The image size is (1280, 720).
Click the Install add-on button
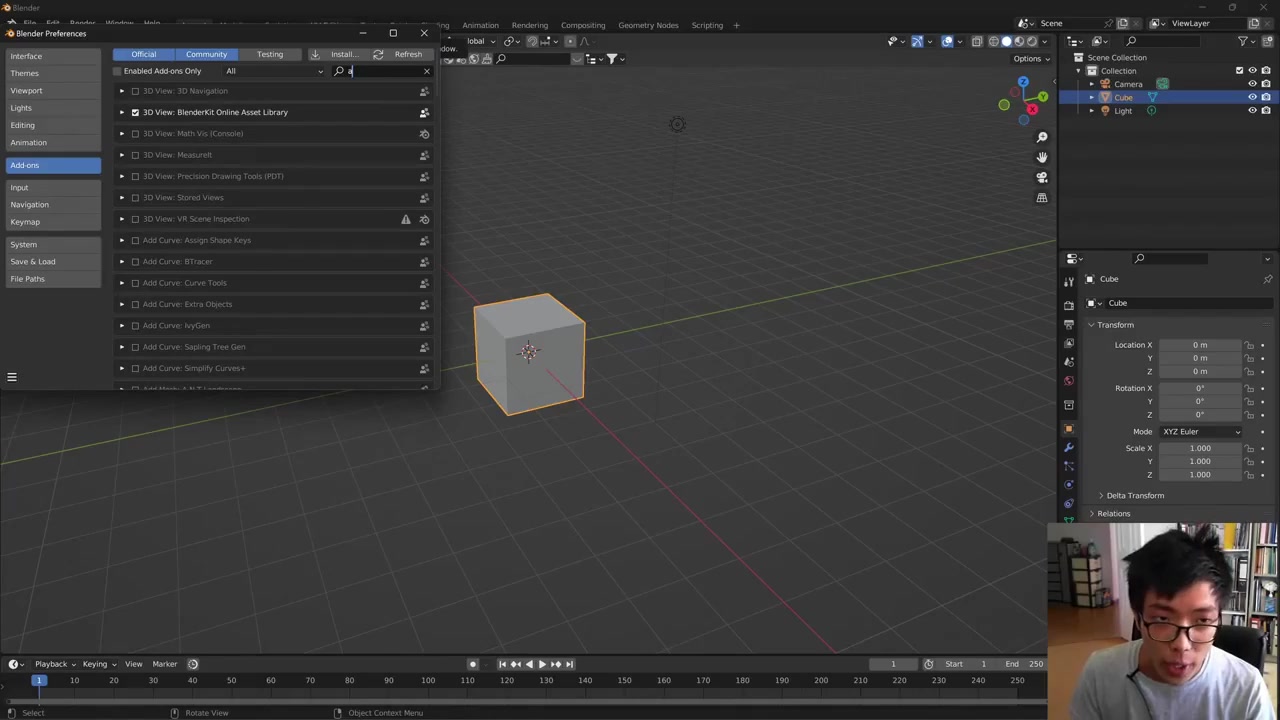341,54
